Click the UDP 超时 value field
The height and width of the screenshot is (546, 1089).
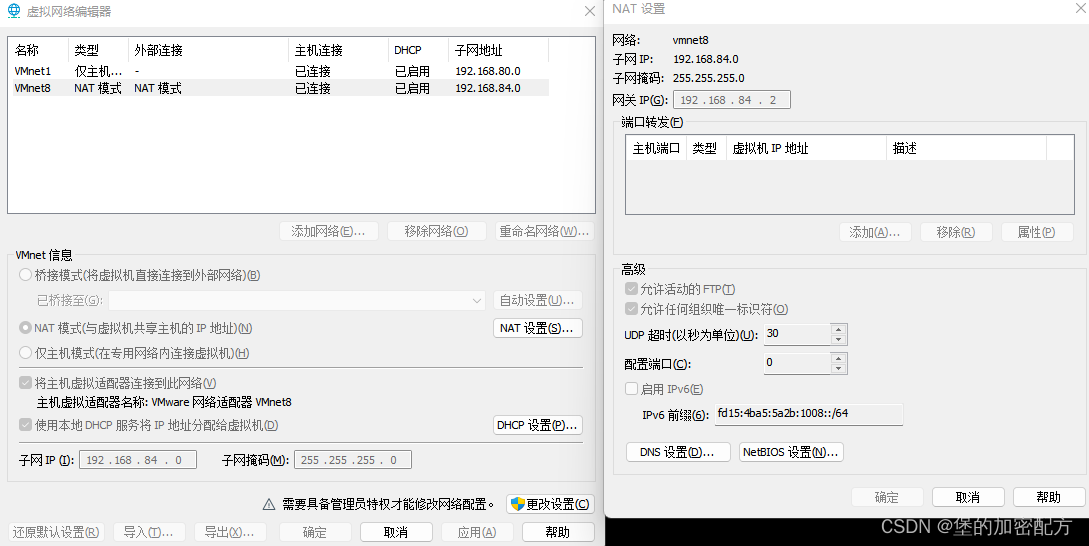click(797, 334)
